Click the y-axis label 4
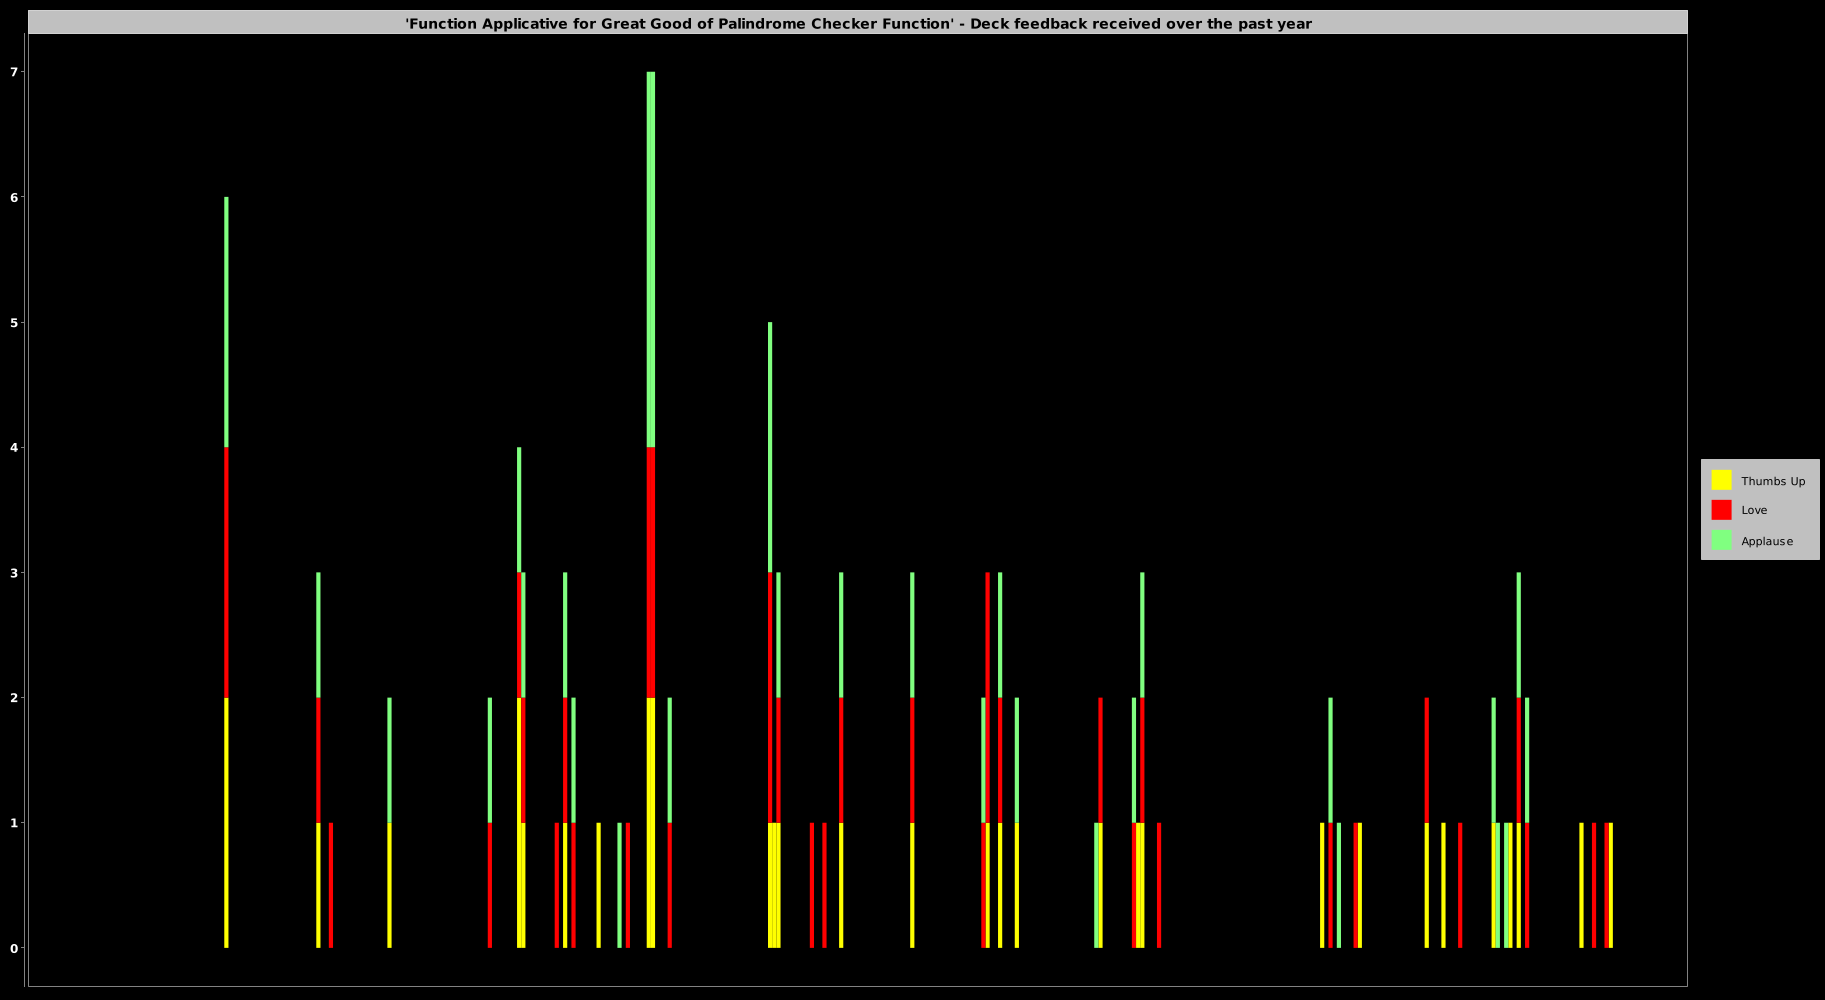This screenshot has width=1825, height=1000. [14, 448]
